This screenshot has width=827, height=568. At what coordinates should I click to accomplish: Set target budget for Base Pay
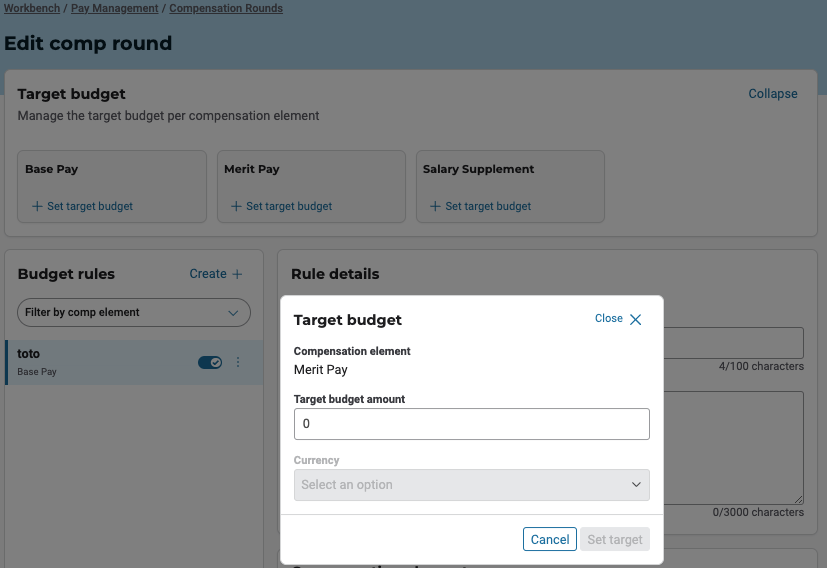[x=90, y=206]
